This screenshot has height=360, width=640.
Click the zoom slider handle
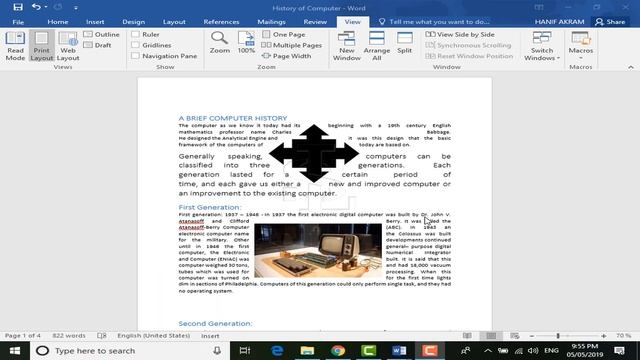[558, 336]
